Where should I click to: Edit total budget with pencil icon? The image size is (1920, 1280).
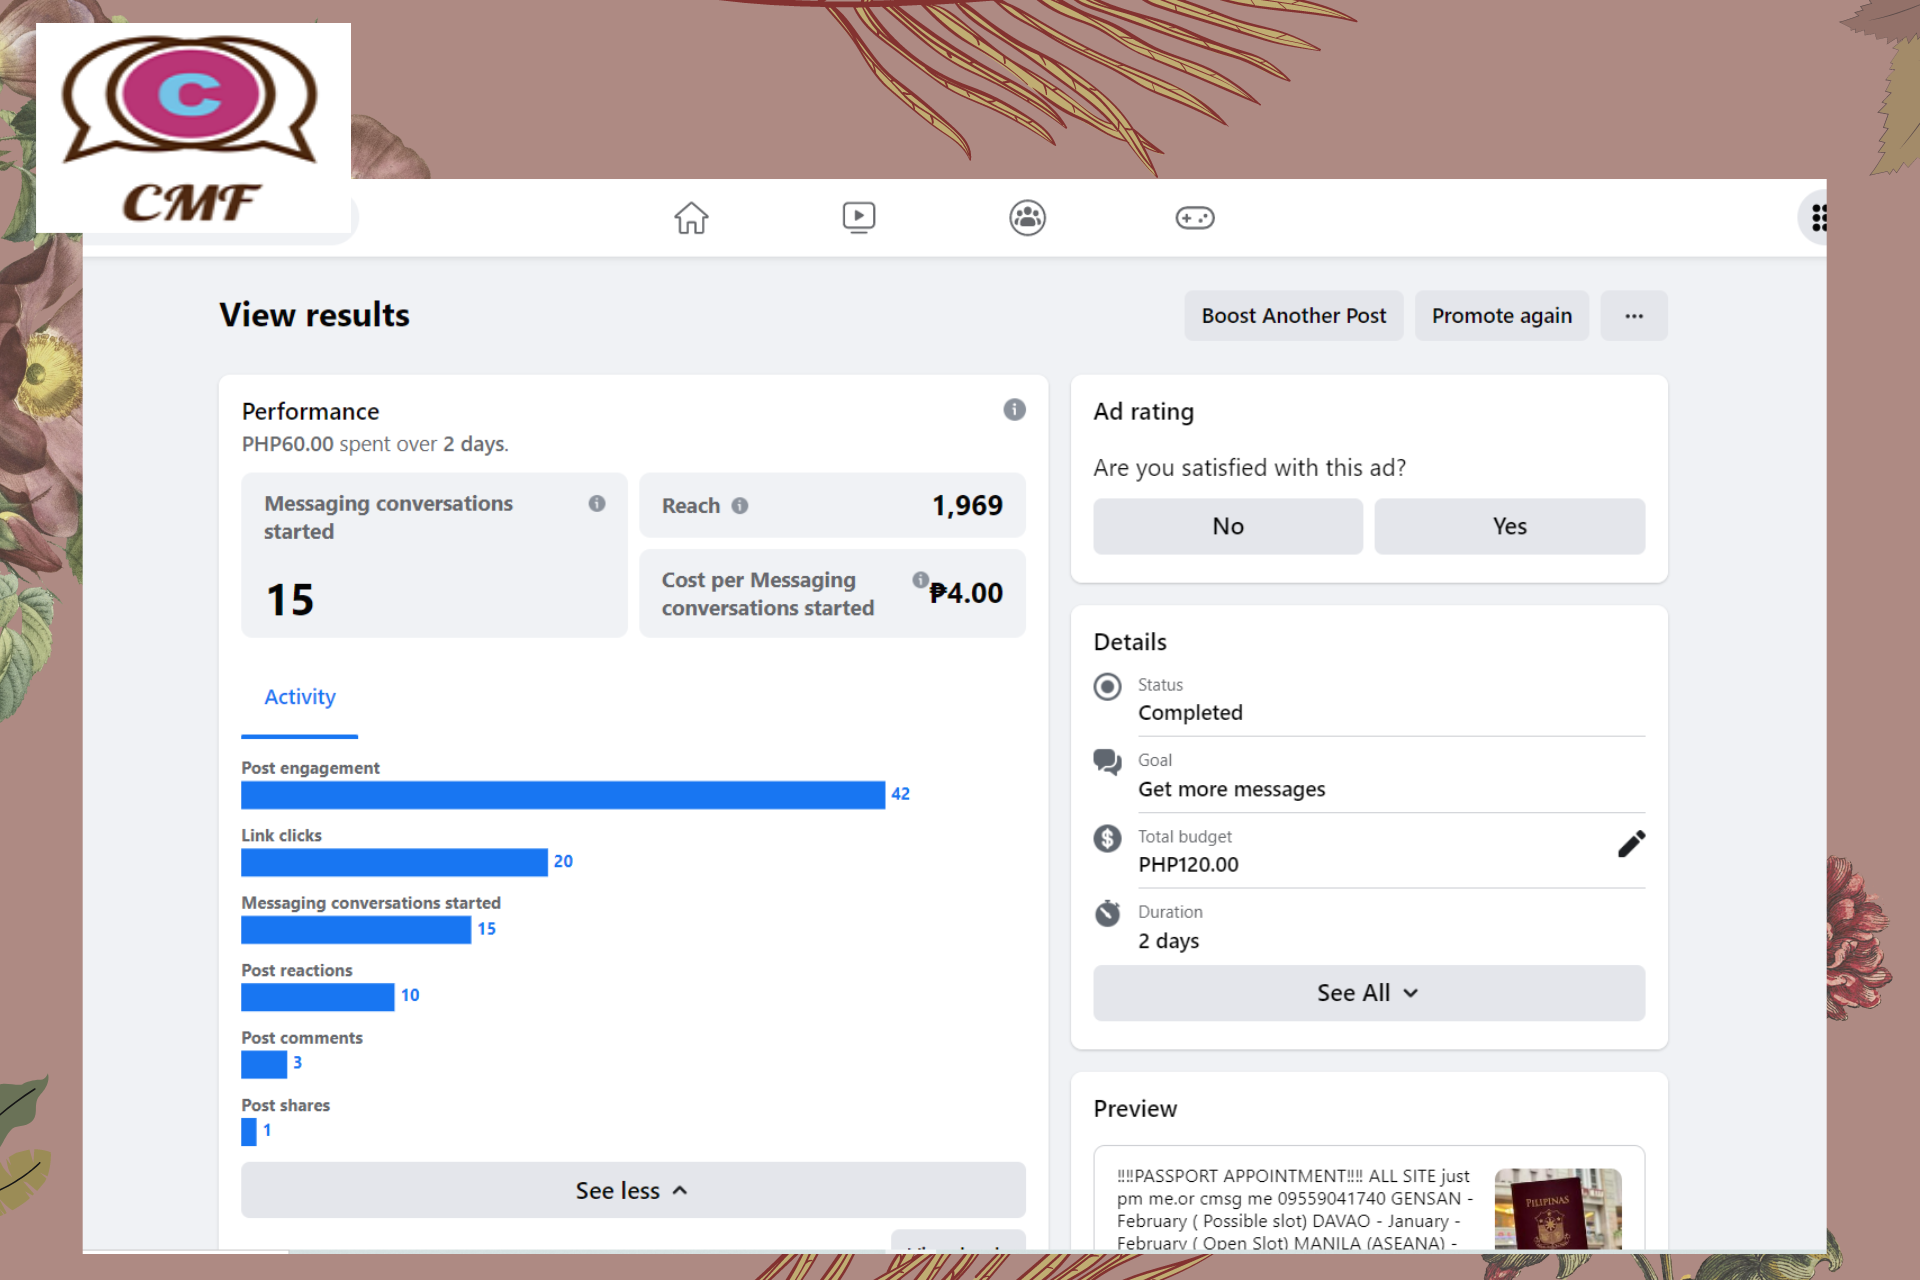(1630, 845)
